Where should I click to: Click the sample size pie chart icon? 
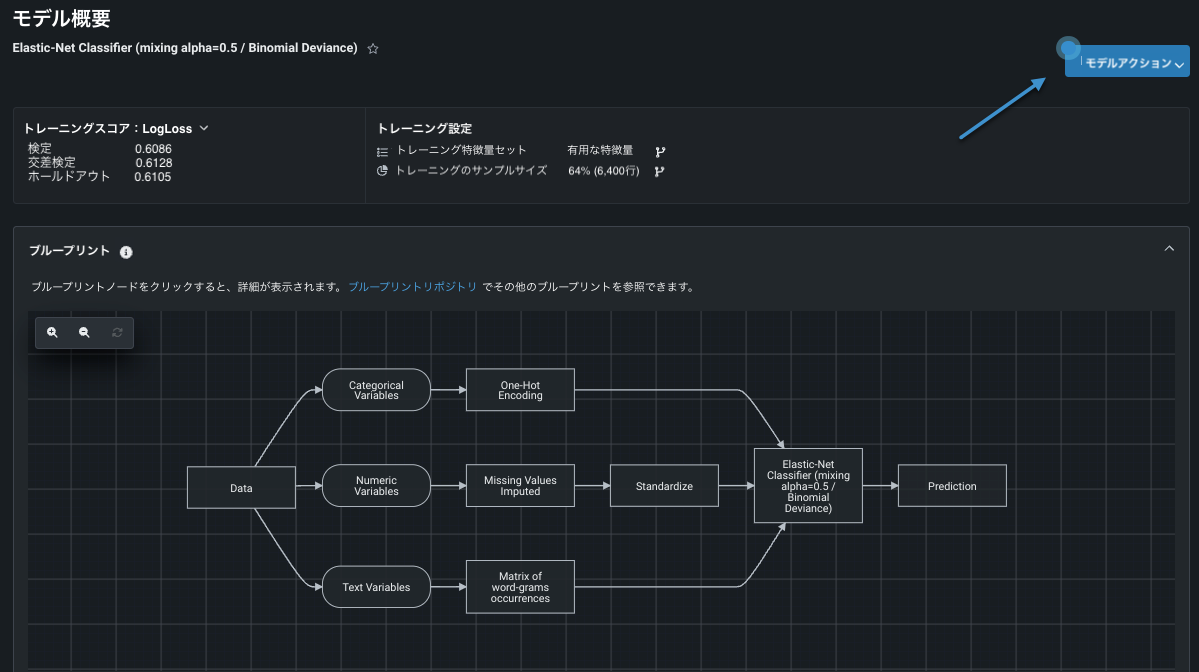pos(382,171)
